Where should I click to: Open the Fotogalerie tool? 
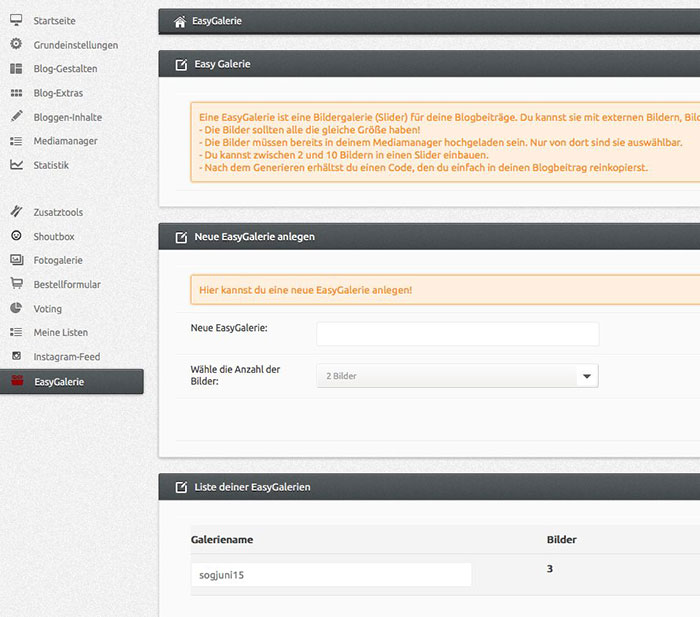click(58, 260)
